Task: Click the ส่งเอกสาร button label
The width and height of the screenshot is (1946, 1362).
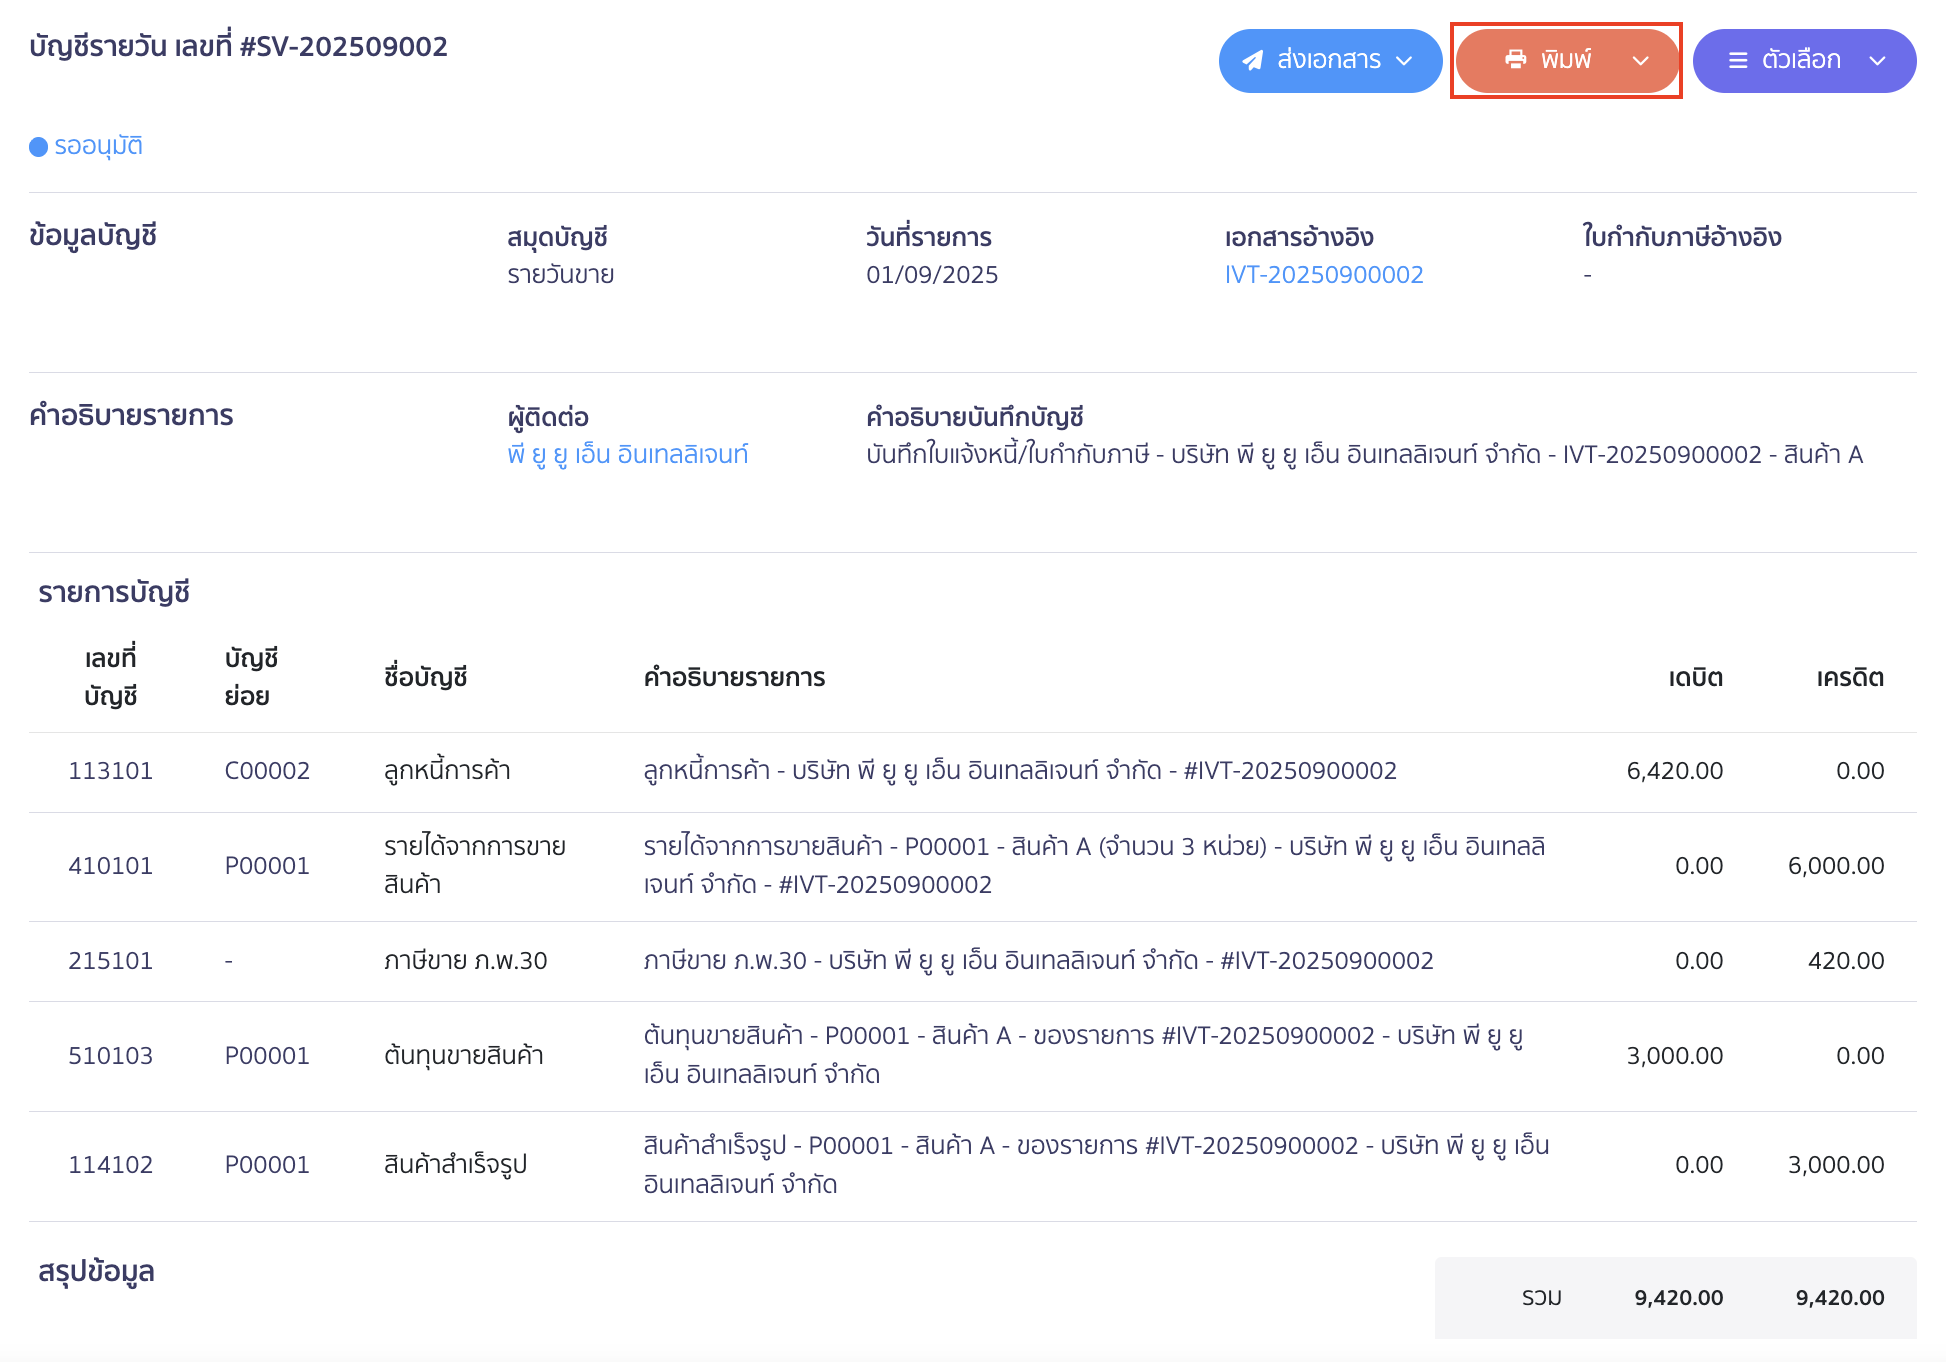Action: (x=1328, y=60)
